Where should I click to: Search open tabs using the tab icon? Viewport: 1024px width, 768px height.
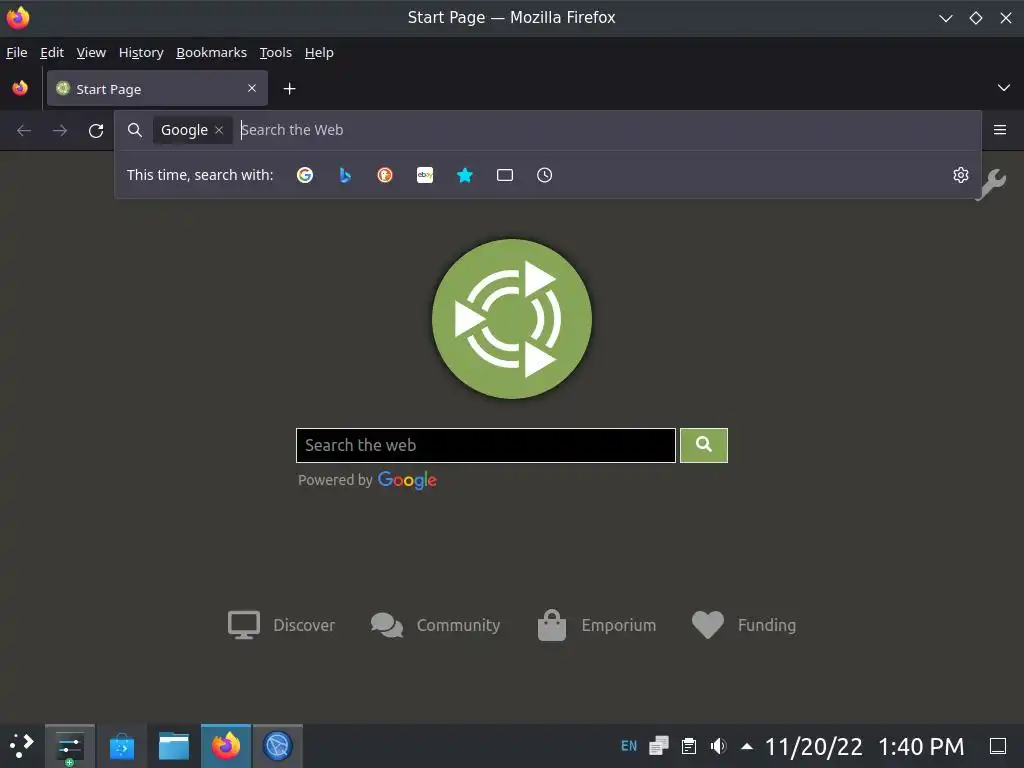click(x=504, y=175)
